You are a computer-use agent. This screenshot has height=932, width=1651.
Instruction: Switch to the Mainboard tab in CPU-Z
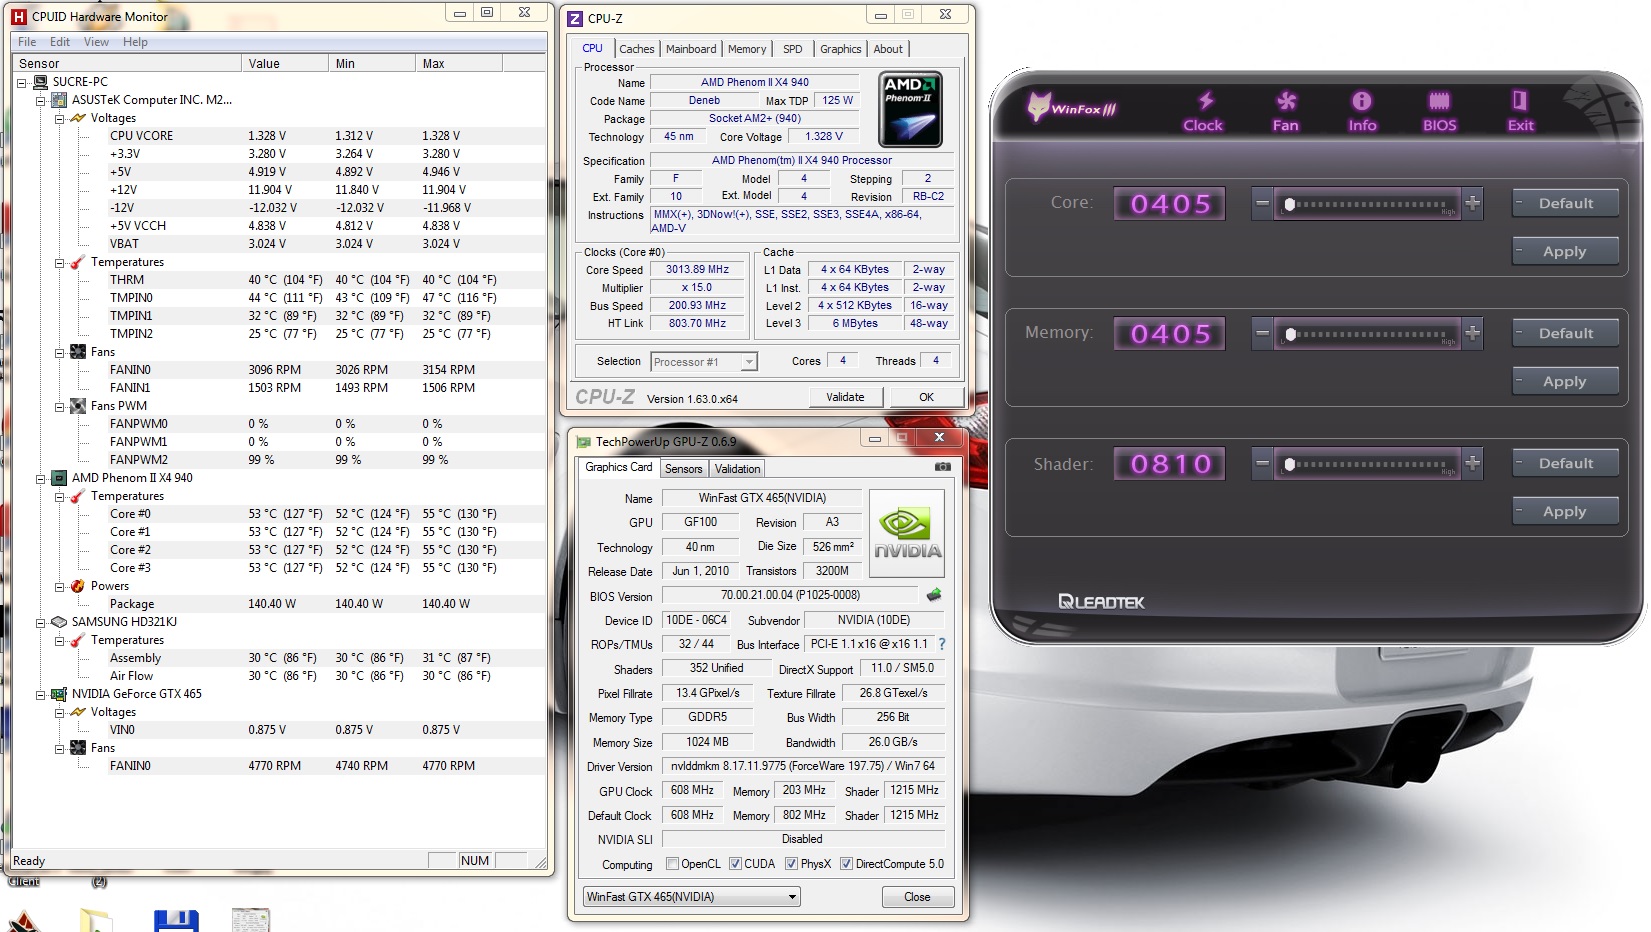[x=691, y=49]
